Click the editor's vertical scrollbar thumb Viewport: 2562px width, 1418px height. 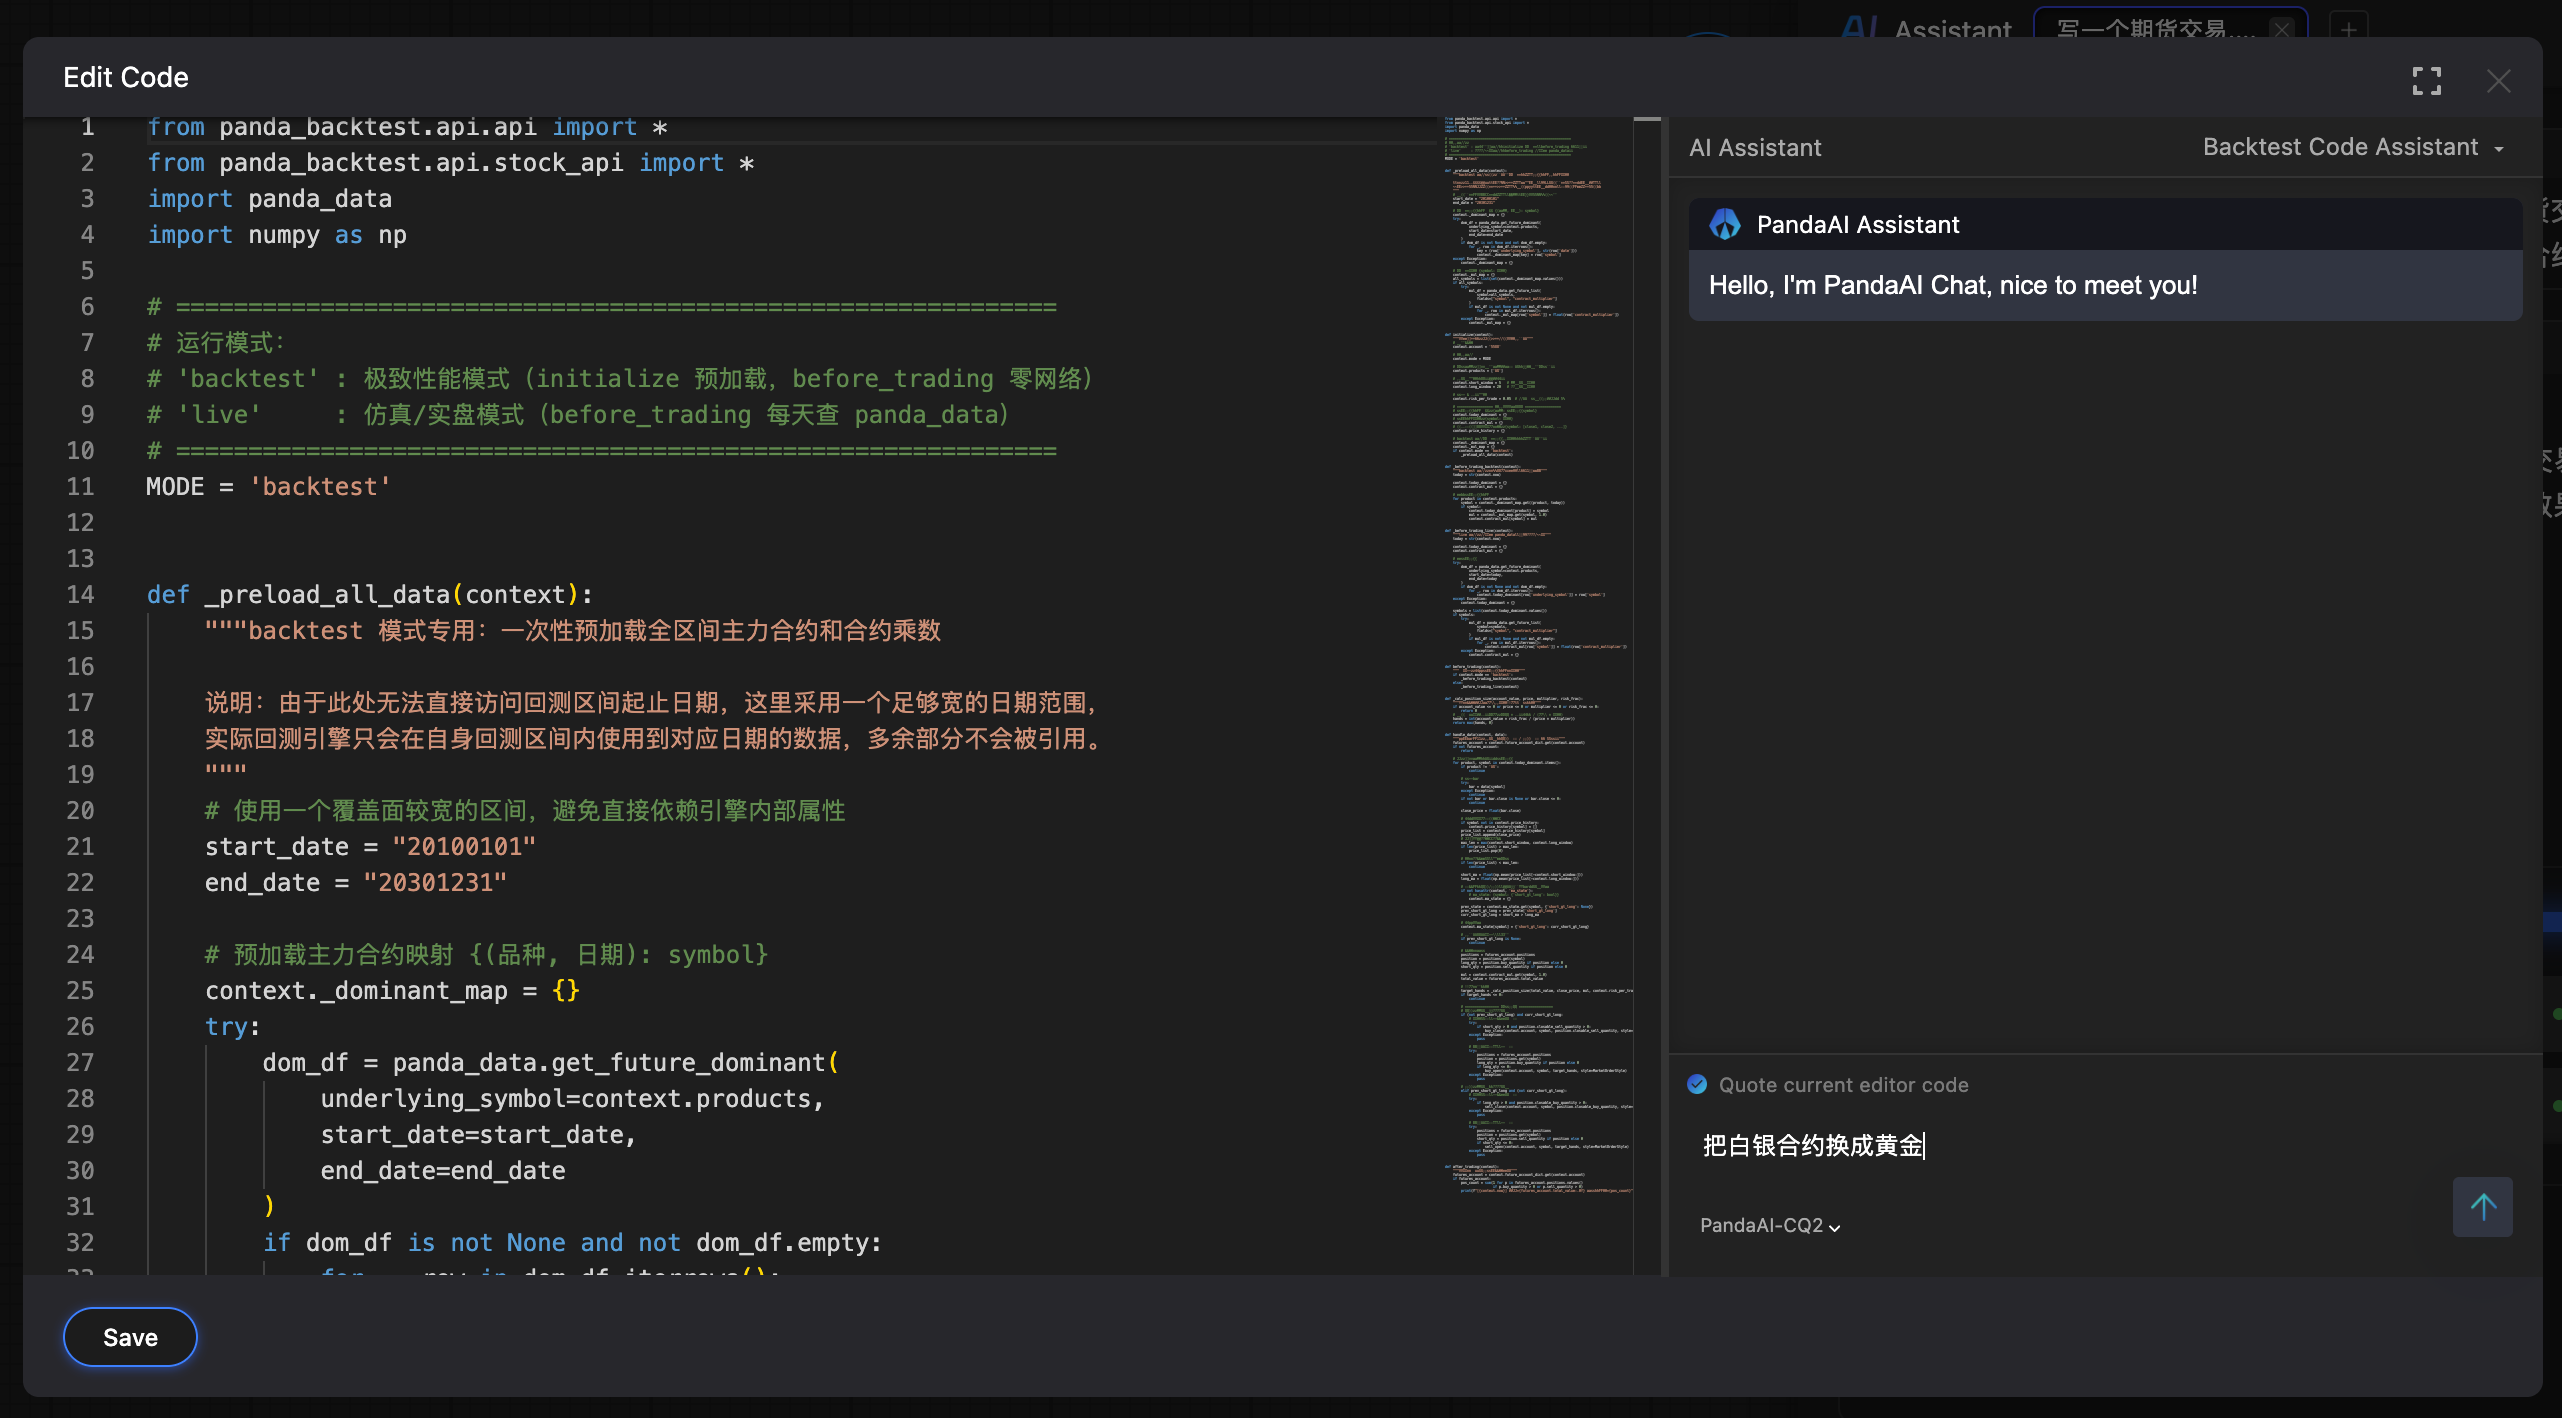[1646, 120]
